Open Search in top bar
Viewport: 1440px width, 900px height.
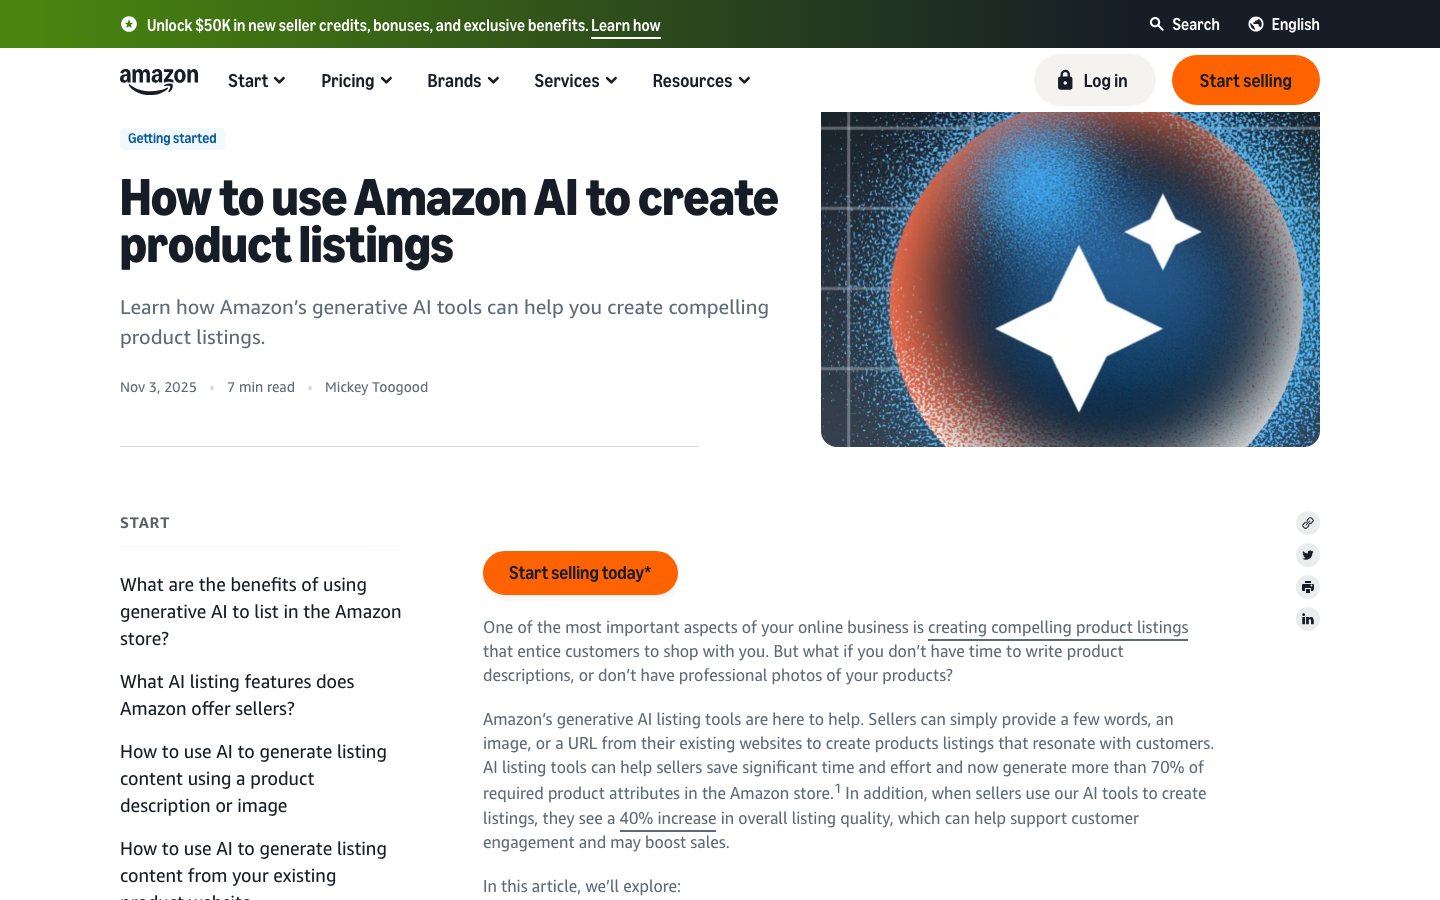pyautogui.click(x=1185, y=24)
